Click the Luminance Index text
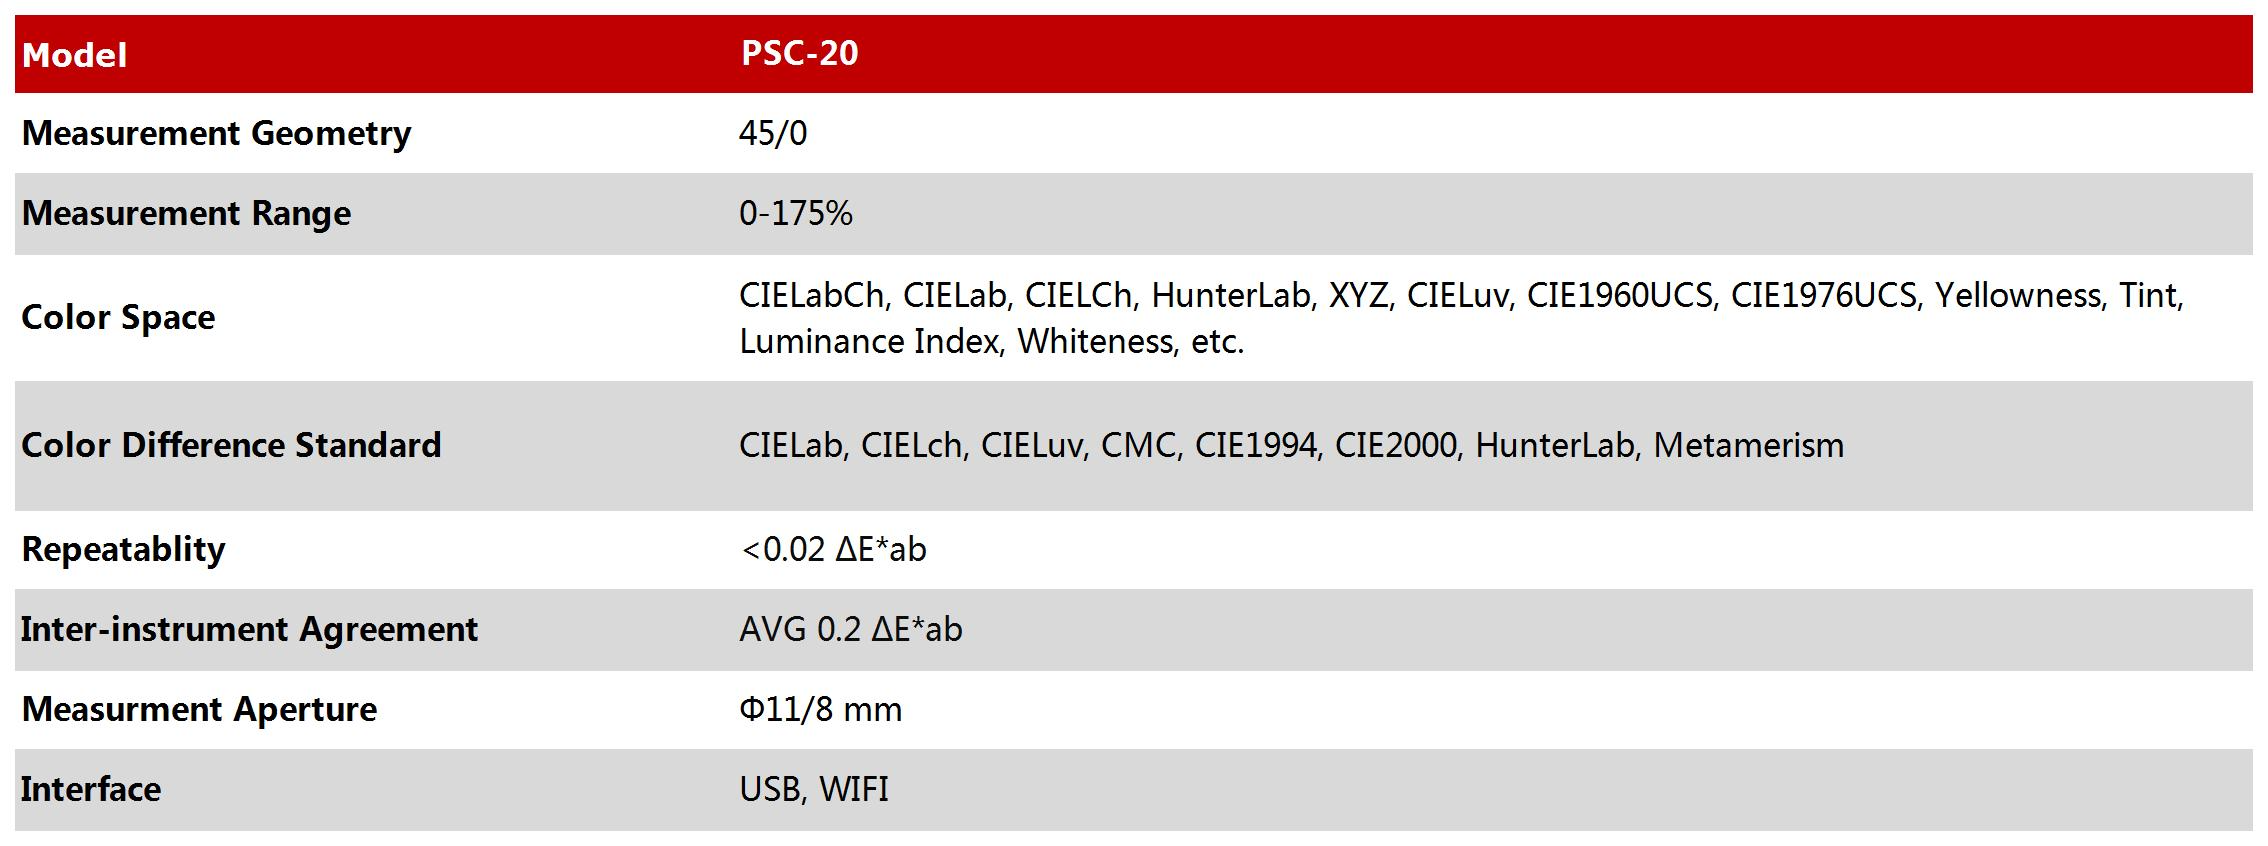 [869, 342]
